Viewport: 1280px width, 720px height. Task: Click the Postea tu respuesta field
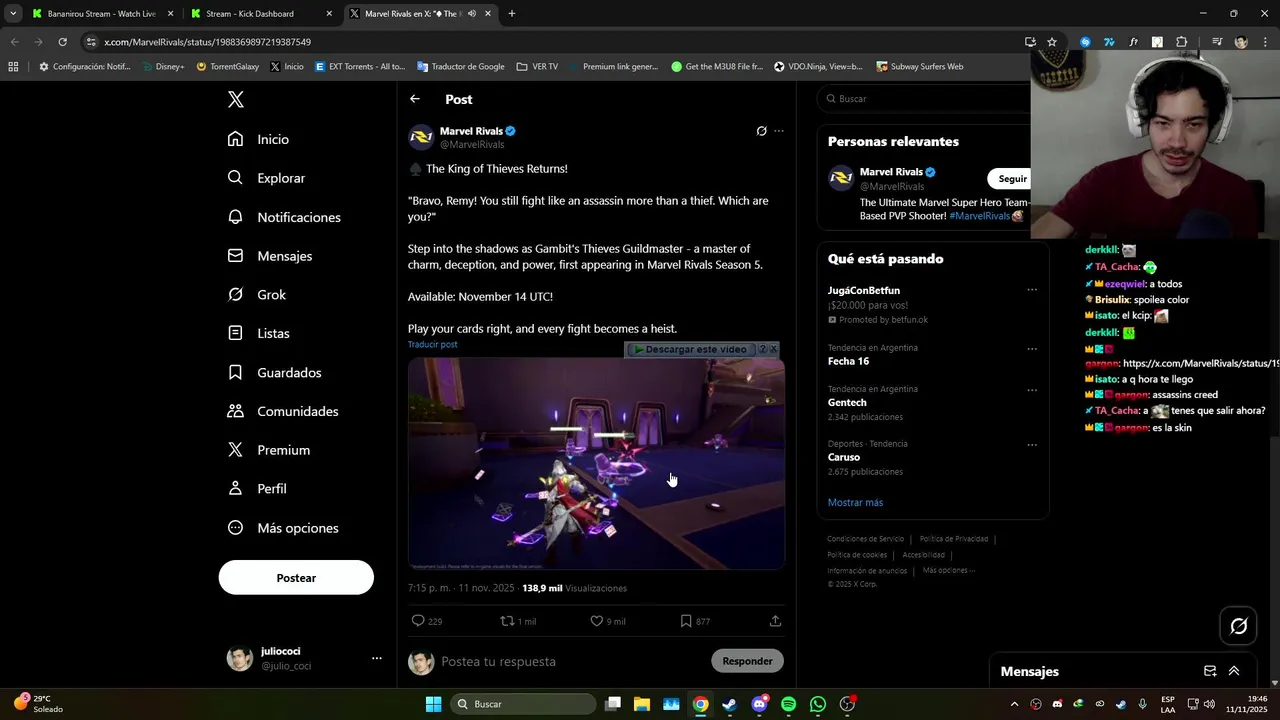570,661
